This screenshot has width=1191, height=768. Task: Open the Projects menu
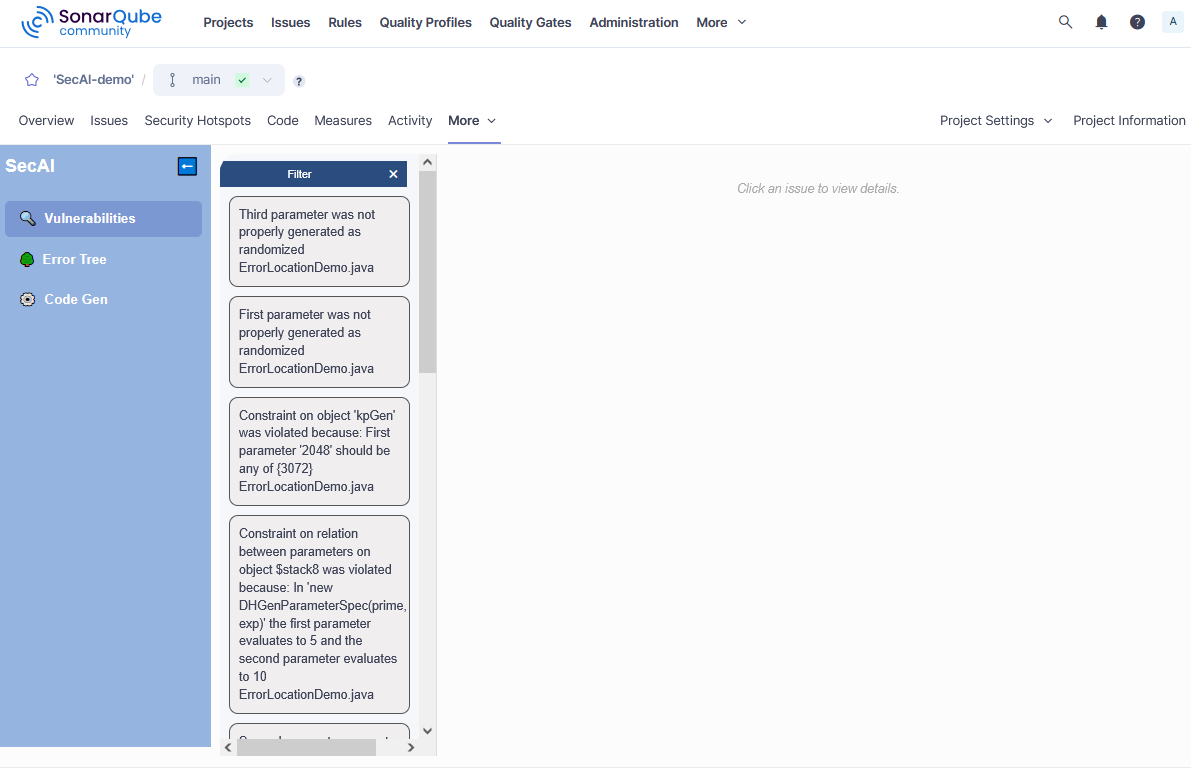tap(228, 23)
